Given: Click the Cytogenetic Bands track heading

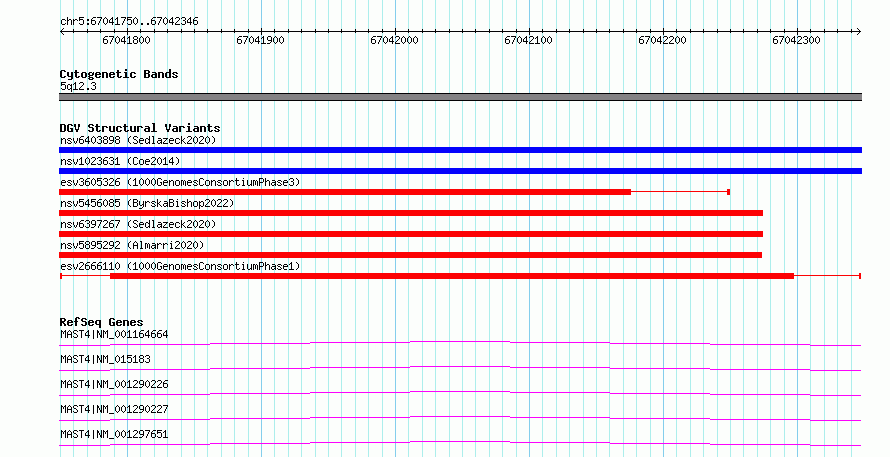Looking at the screenshot, I should 119,74.
